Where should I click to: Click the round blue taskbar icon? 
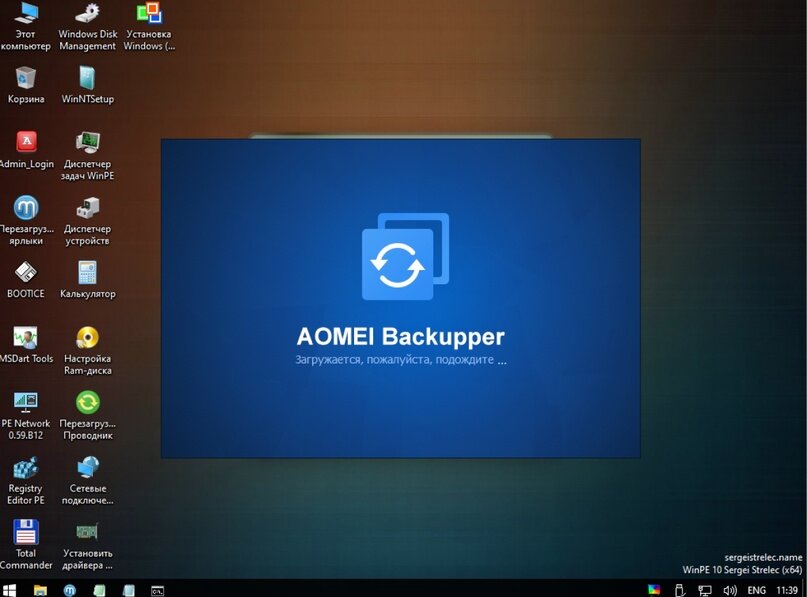(x=69, y=590)
